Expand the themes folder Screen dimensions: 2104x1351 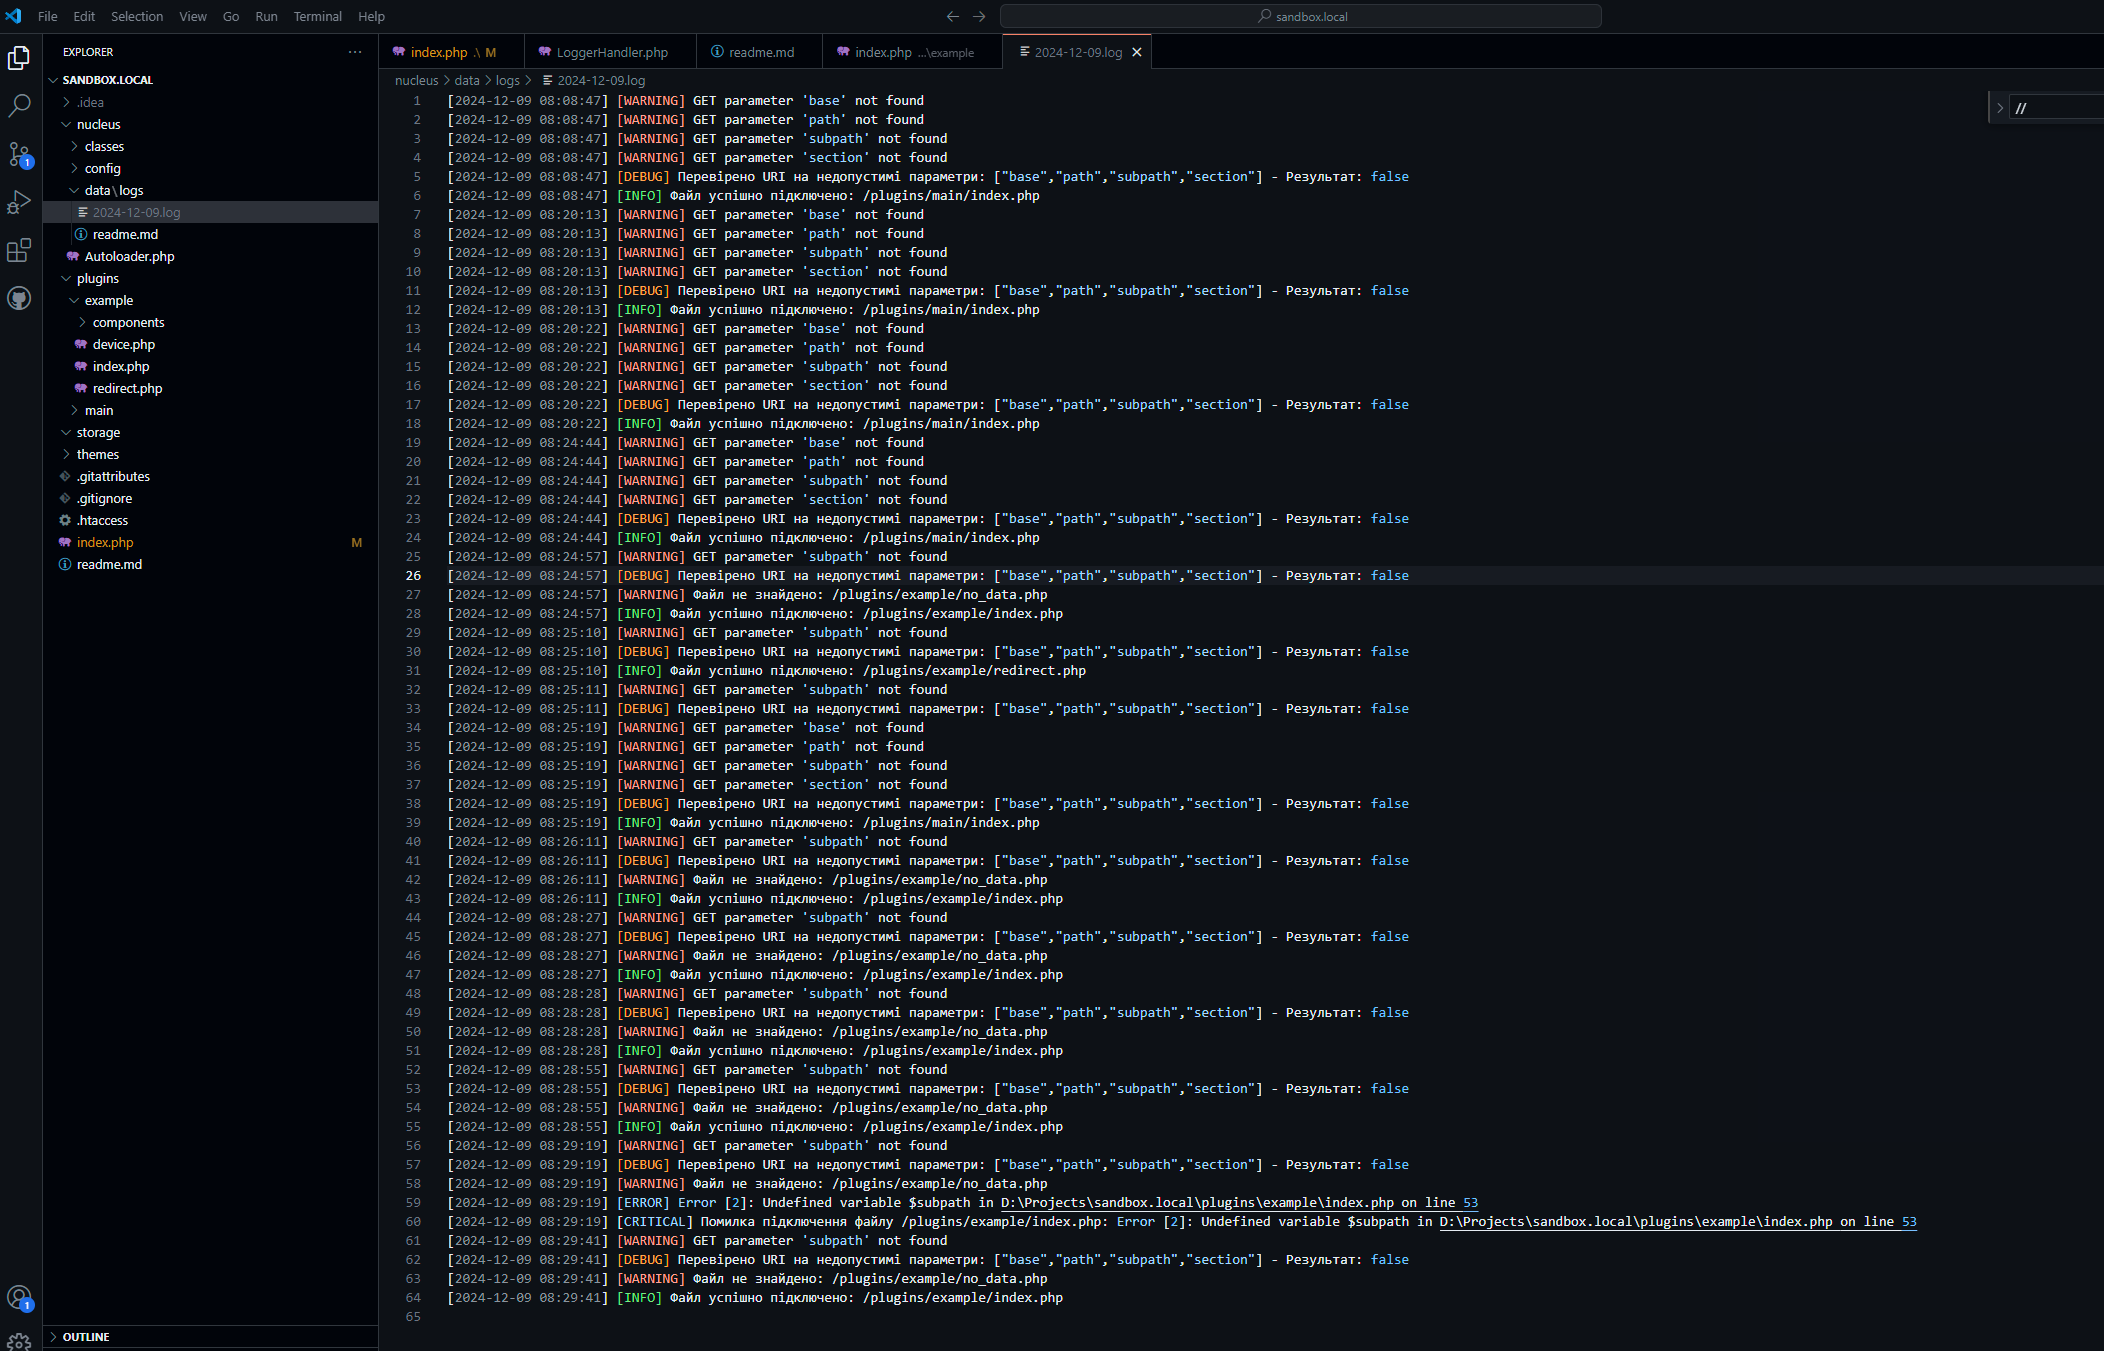[97, 454]
